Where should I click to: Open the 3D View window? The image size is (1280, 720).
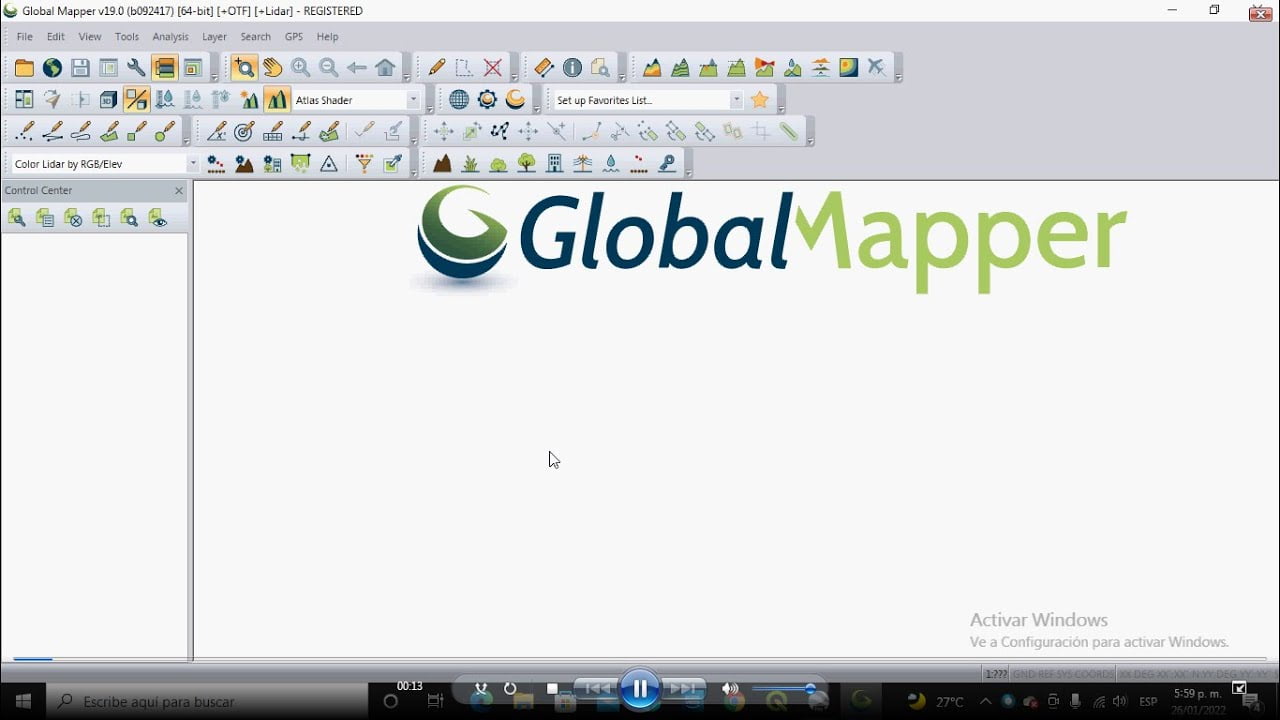[x=108, y=99]
